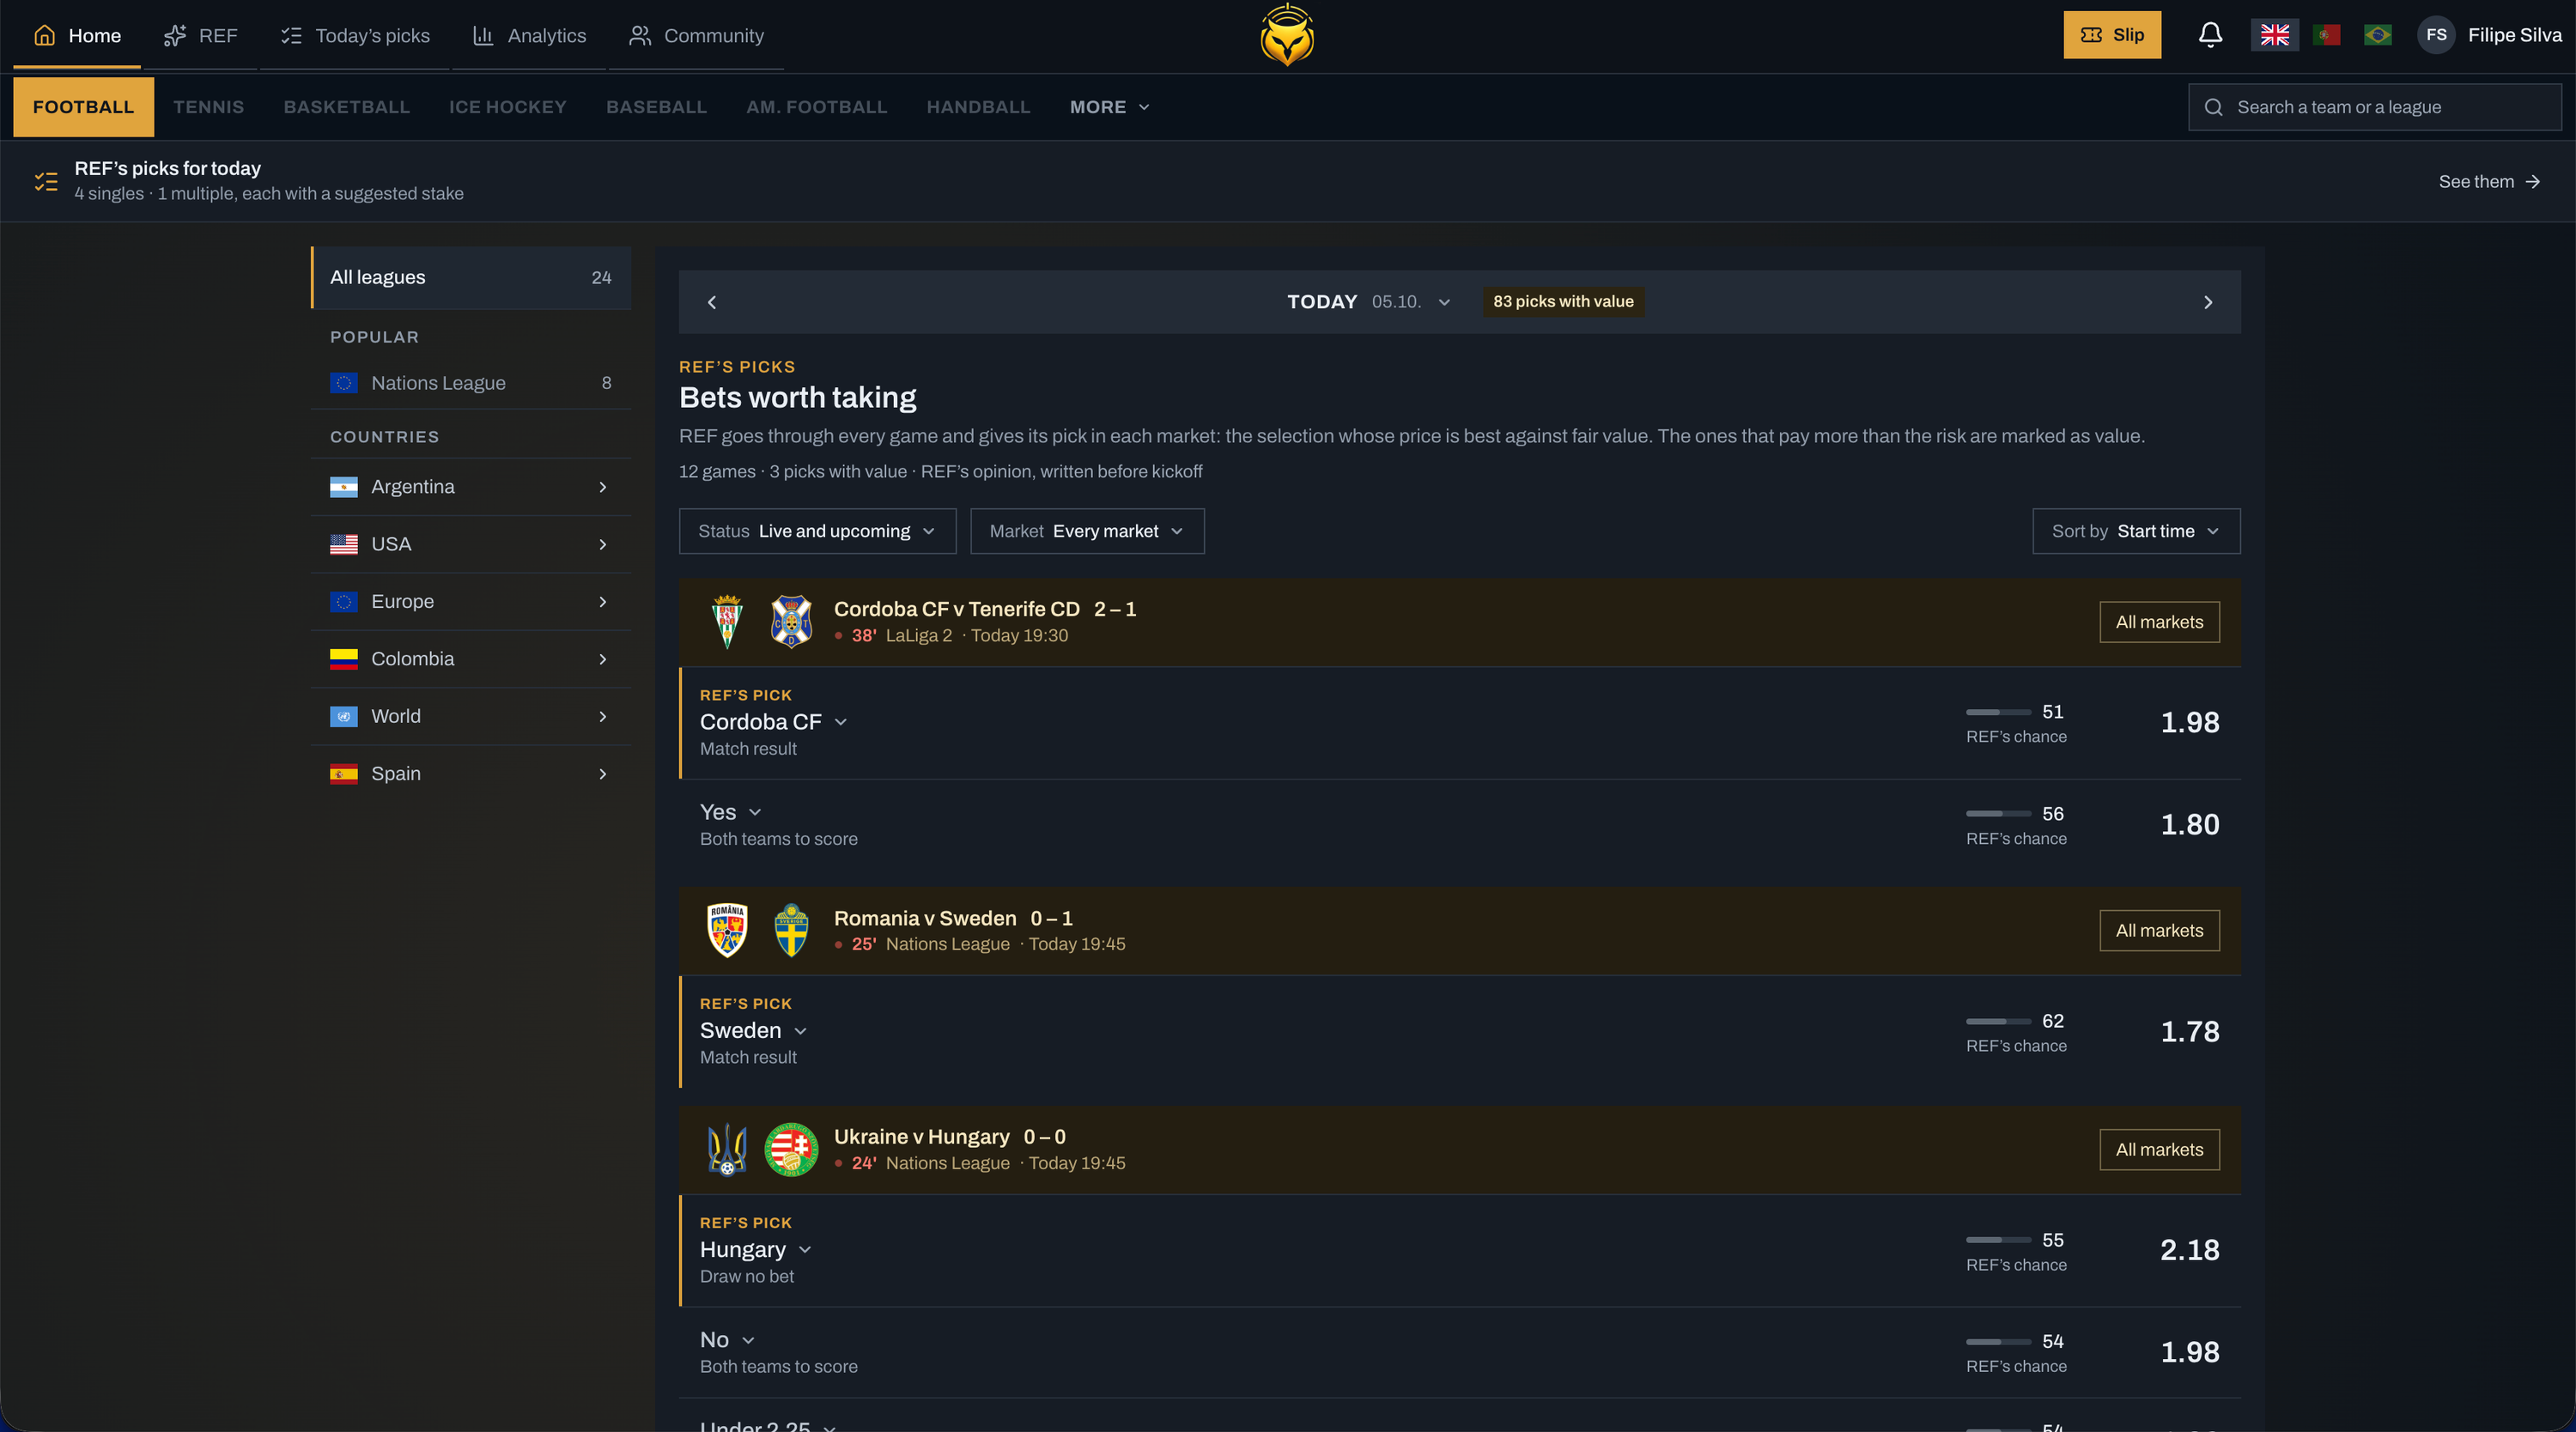
Task: Click the Romania team crest
Action: (x=727, y=930)
